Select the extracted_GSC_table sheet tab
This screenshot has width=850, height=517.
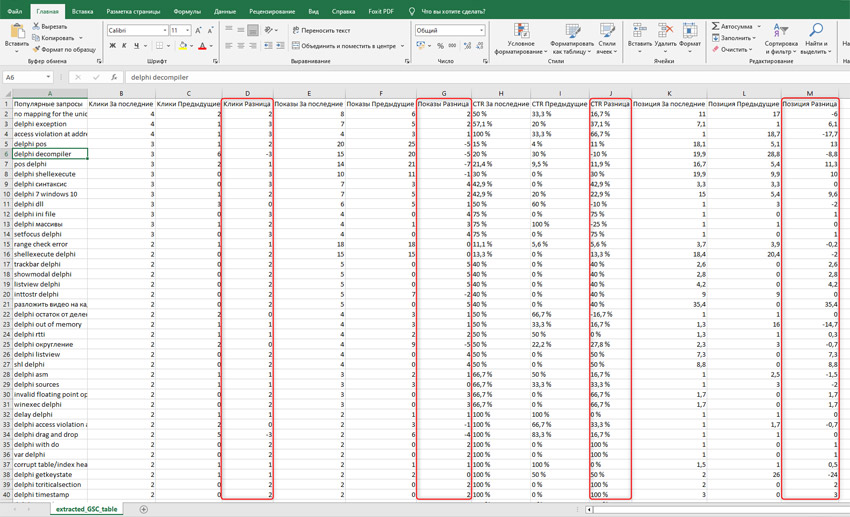87,509
